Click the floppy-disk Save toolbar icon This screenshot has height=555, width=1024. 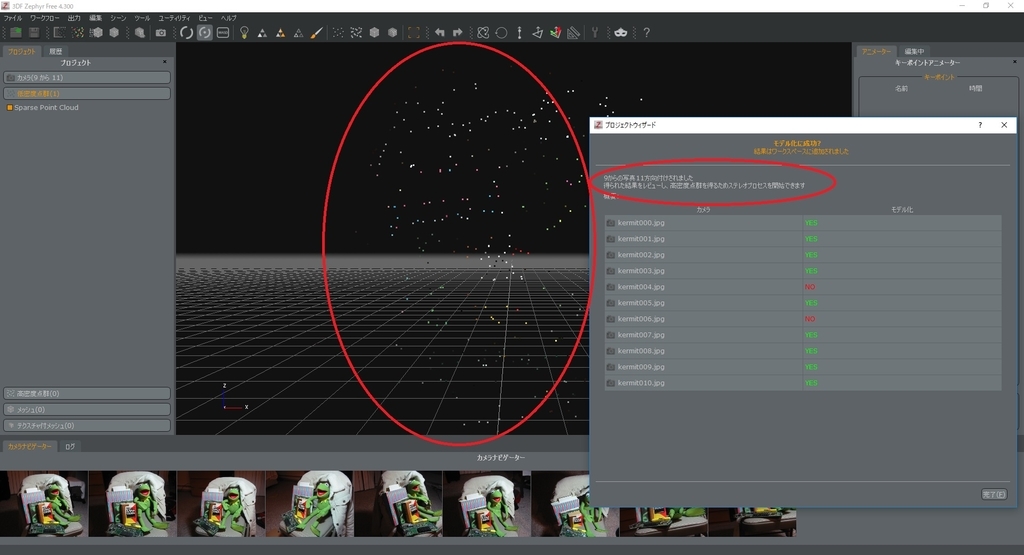tap(34, 32)
